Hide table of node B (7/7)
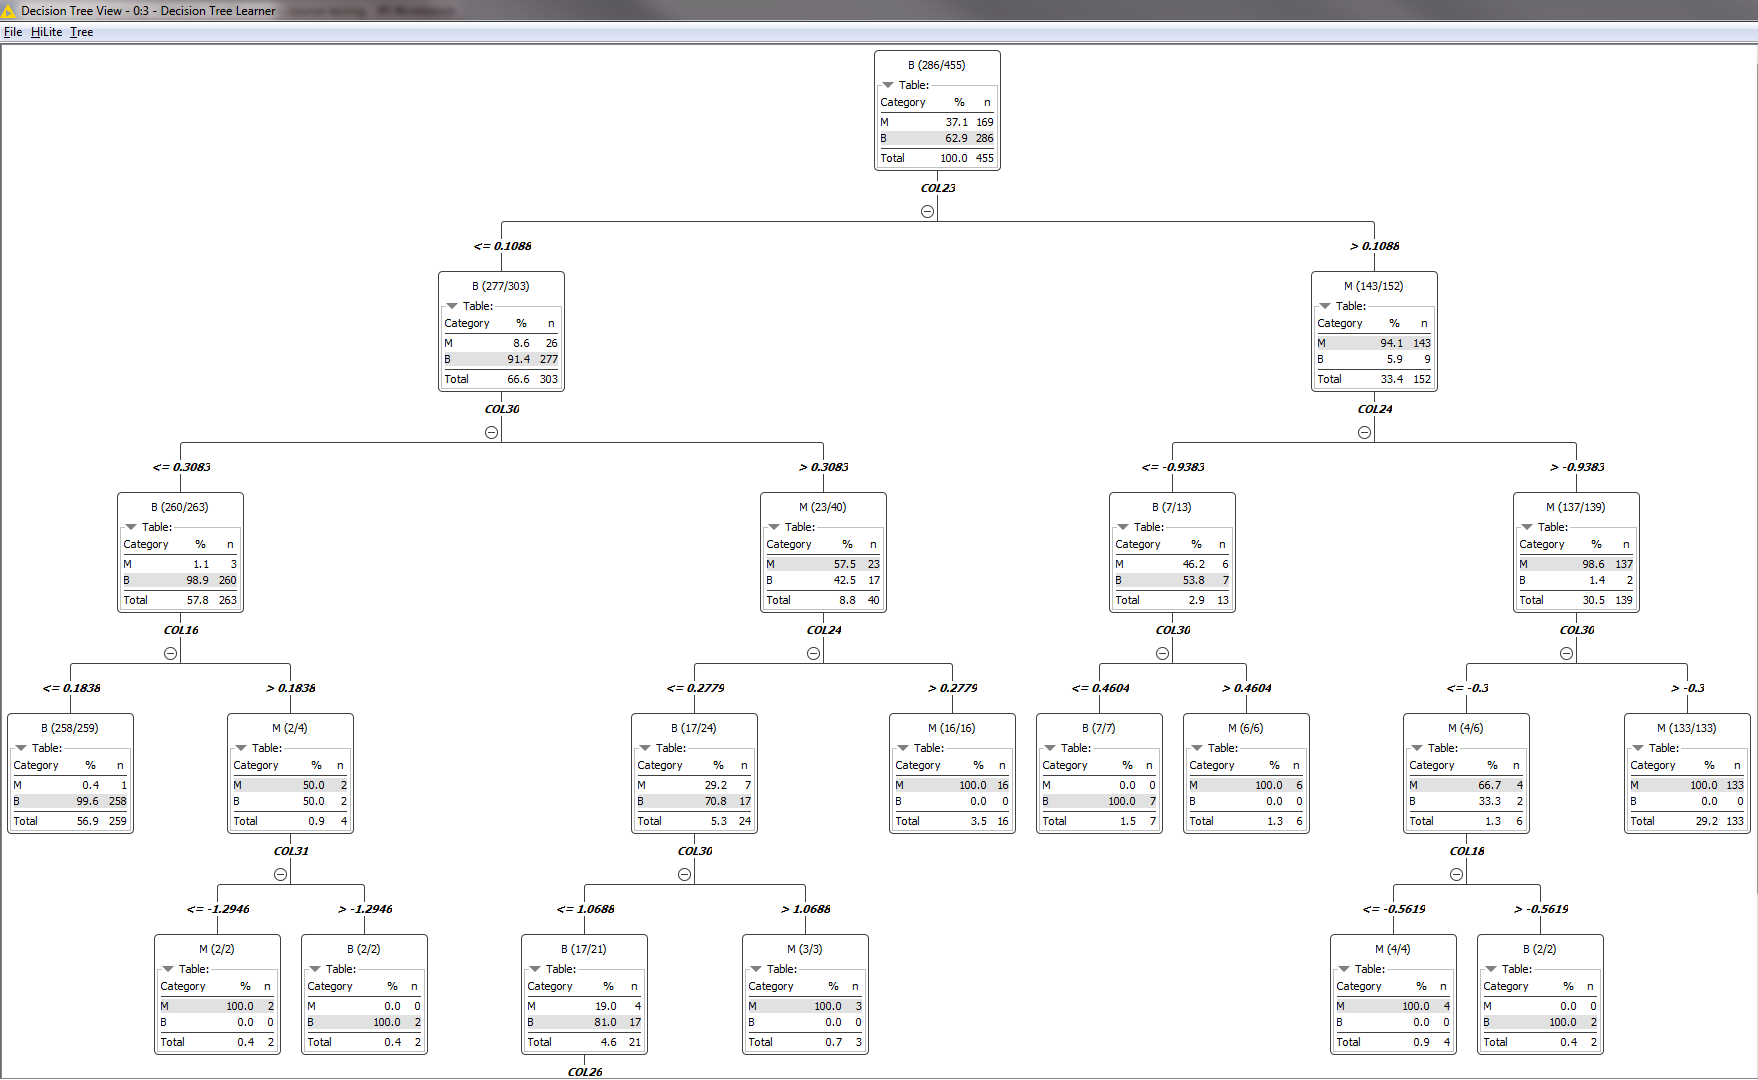The image size is (1758, 1080). point(1050,748)
